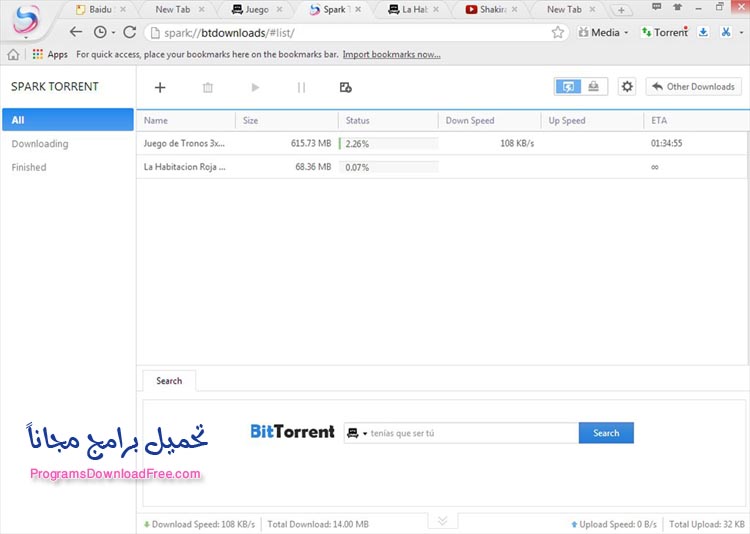This screenshot has width=750, height=534.
Task: Click the Upload Speed status entry
Action: [x=614, y=524]
